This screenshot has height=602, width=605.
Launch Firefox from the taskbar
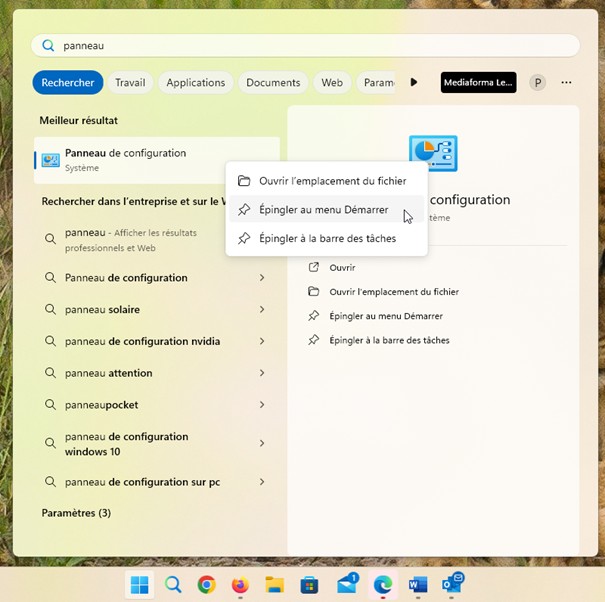click(240, 585)
